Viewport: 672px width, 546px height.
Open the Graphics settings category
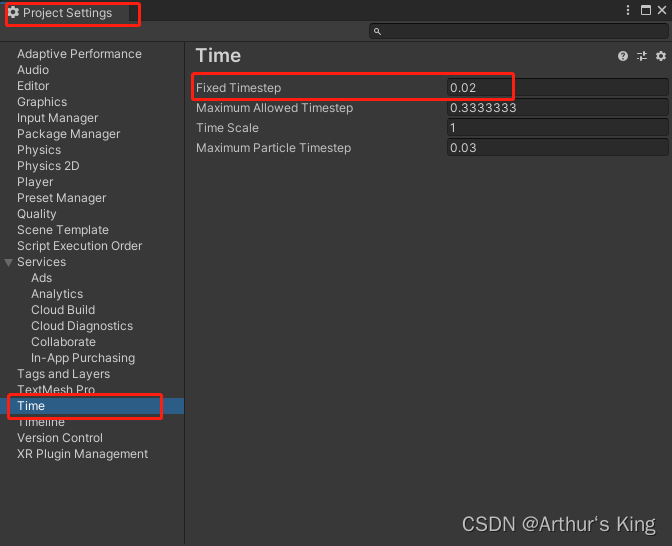[x=42, y=102]
